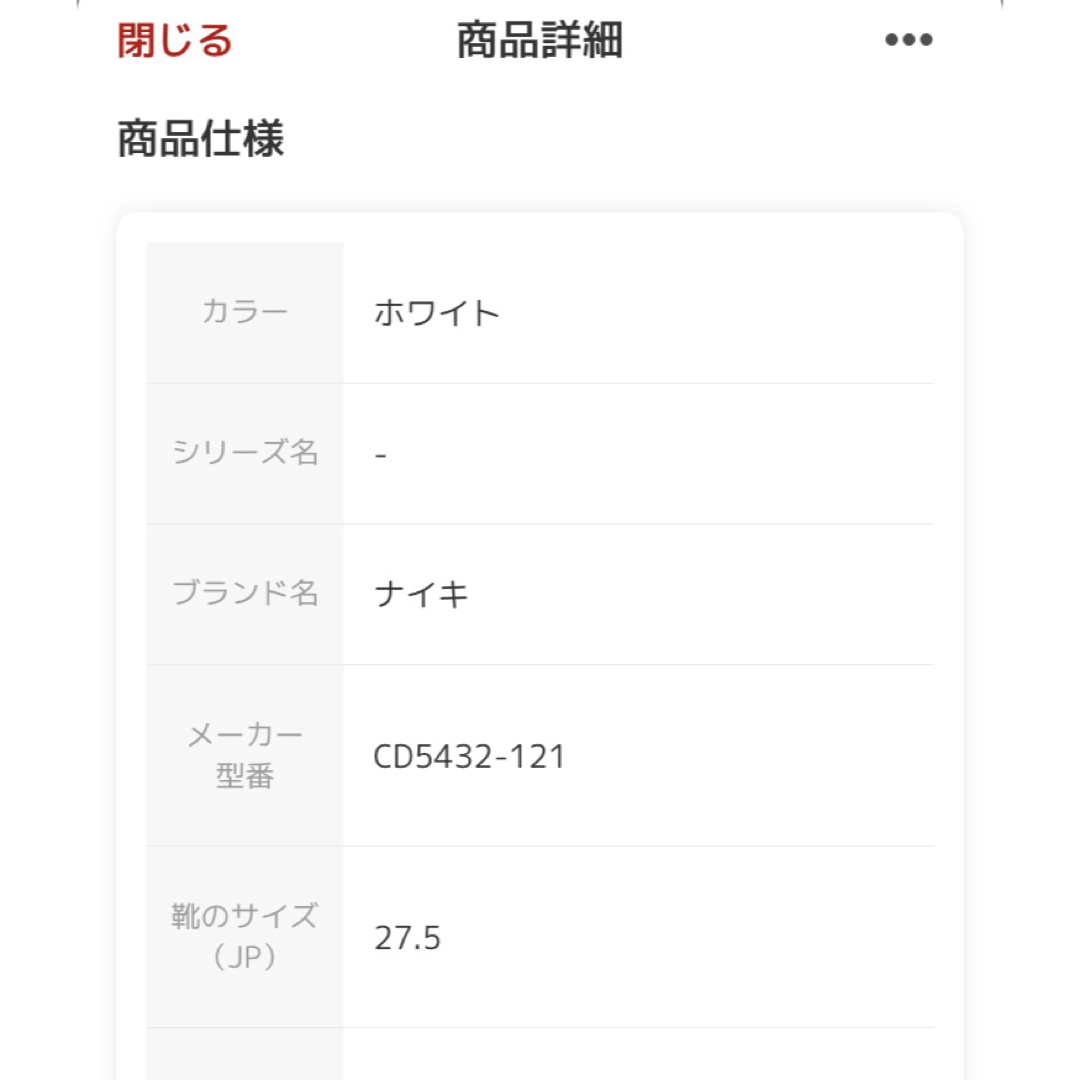Viewport: 1080px width, 1080px height.
Task: Click the ホワイト color value
Action: (437, 313)
